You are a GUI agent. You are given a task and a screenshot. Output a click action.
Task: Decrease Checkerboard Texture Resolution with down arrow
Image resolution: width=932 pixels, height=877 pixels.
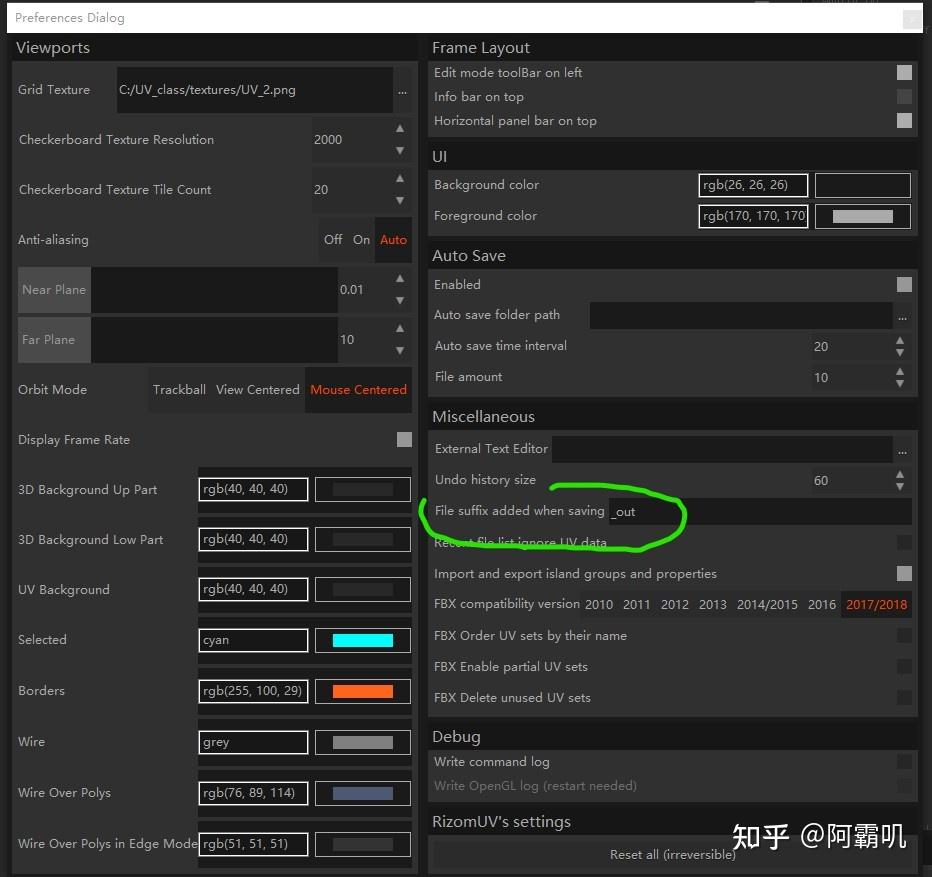(400, 150)
